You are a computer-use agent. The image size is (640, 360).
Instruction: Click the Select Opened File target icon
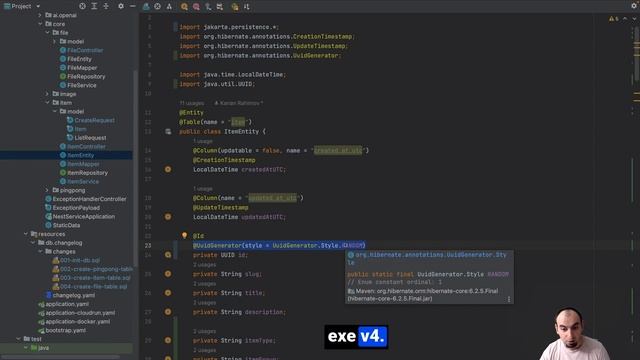(x=82, y=6)
